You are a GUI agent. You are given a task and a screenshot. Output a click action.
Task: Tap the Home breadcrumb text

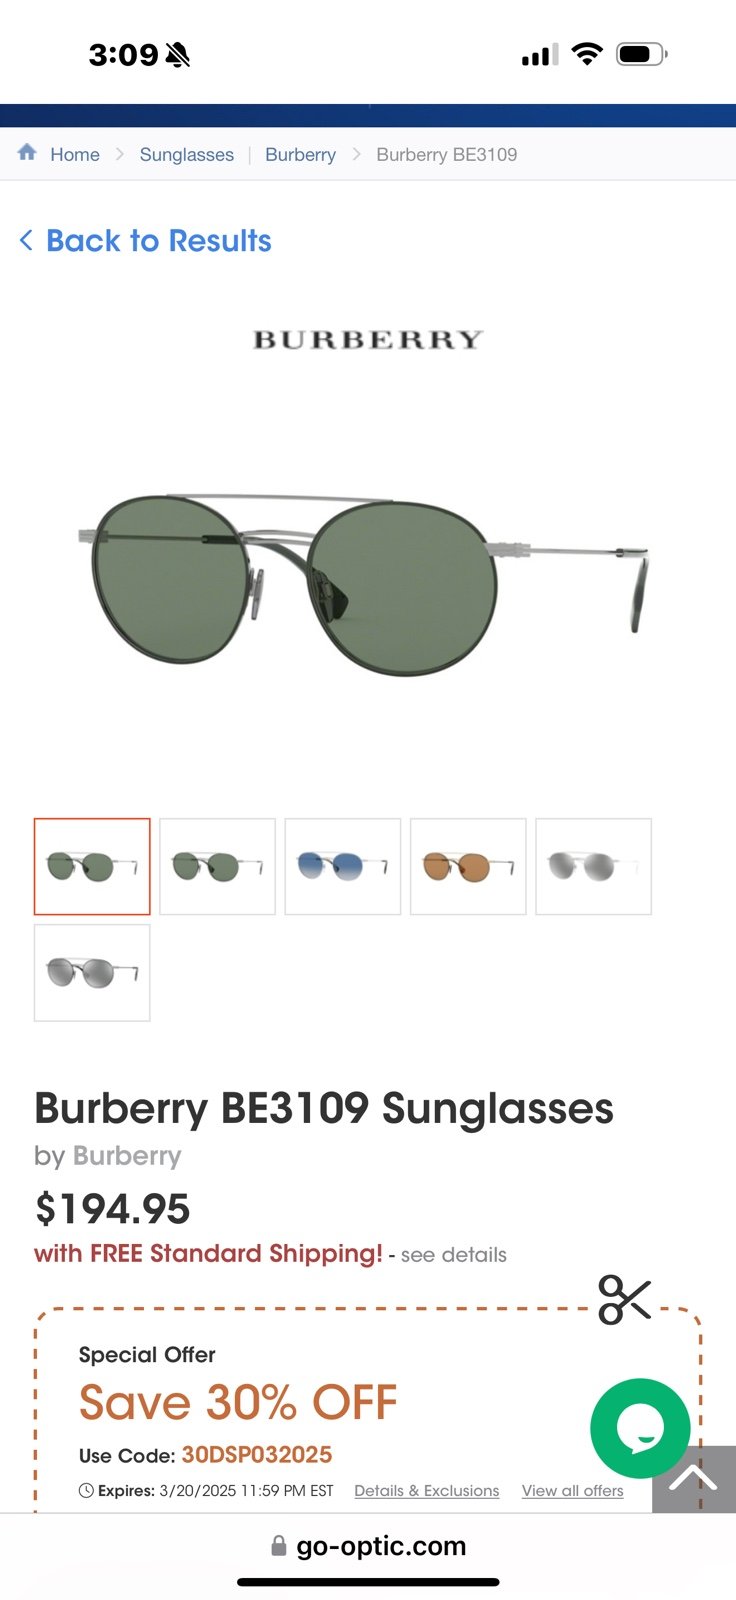(75, 154)
